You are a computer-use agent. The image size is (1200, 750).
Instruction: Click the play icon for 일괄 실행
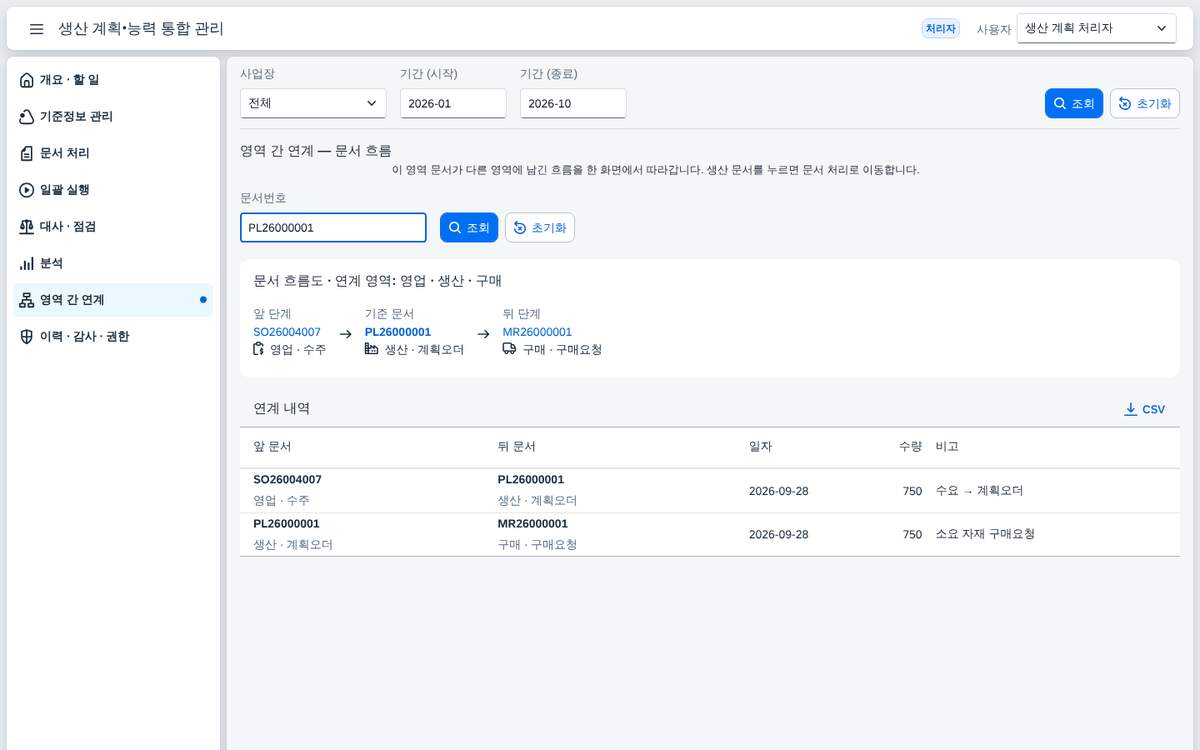27,190
